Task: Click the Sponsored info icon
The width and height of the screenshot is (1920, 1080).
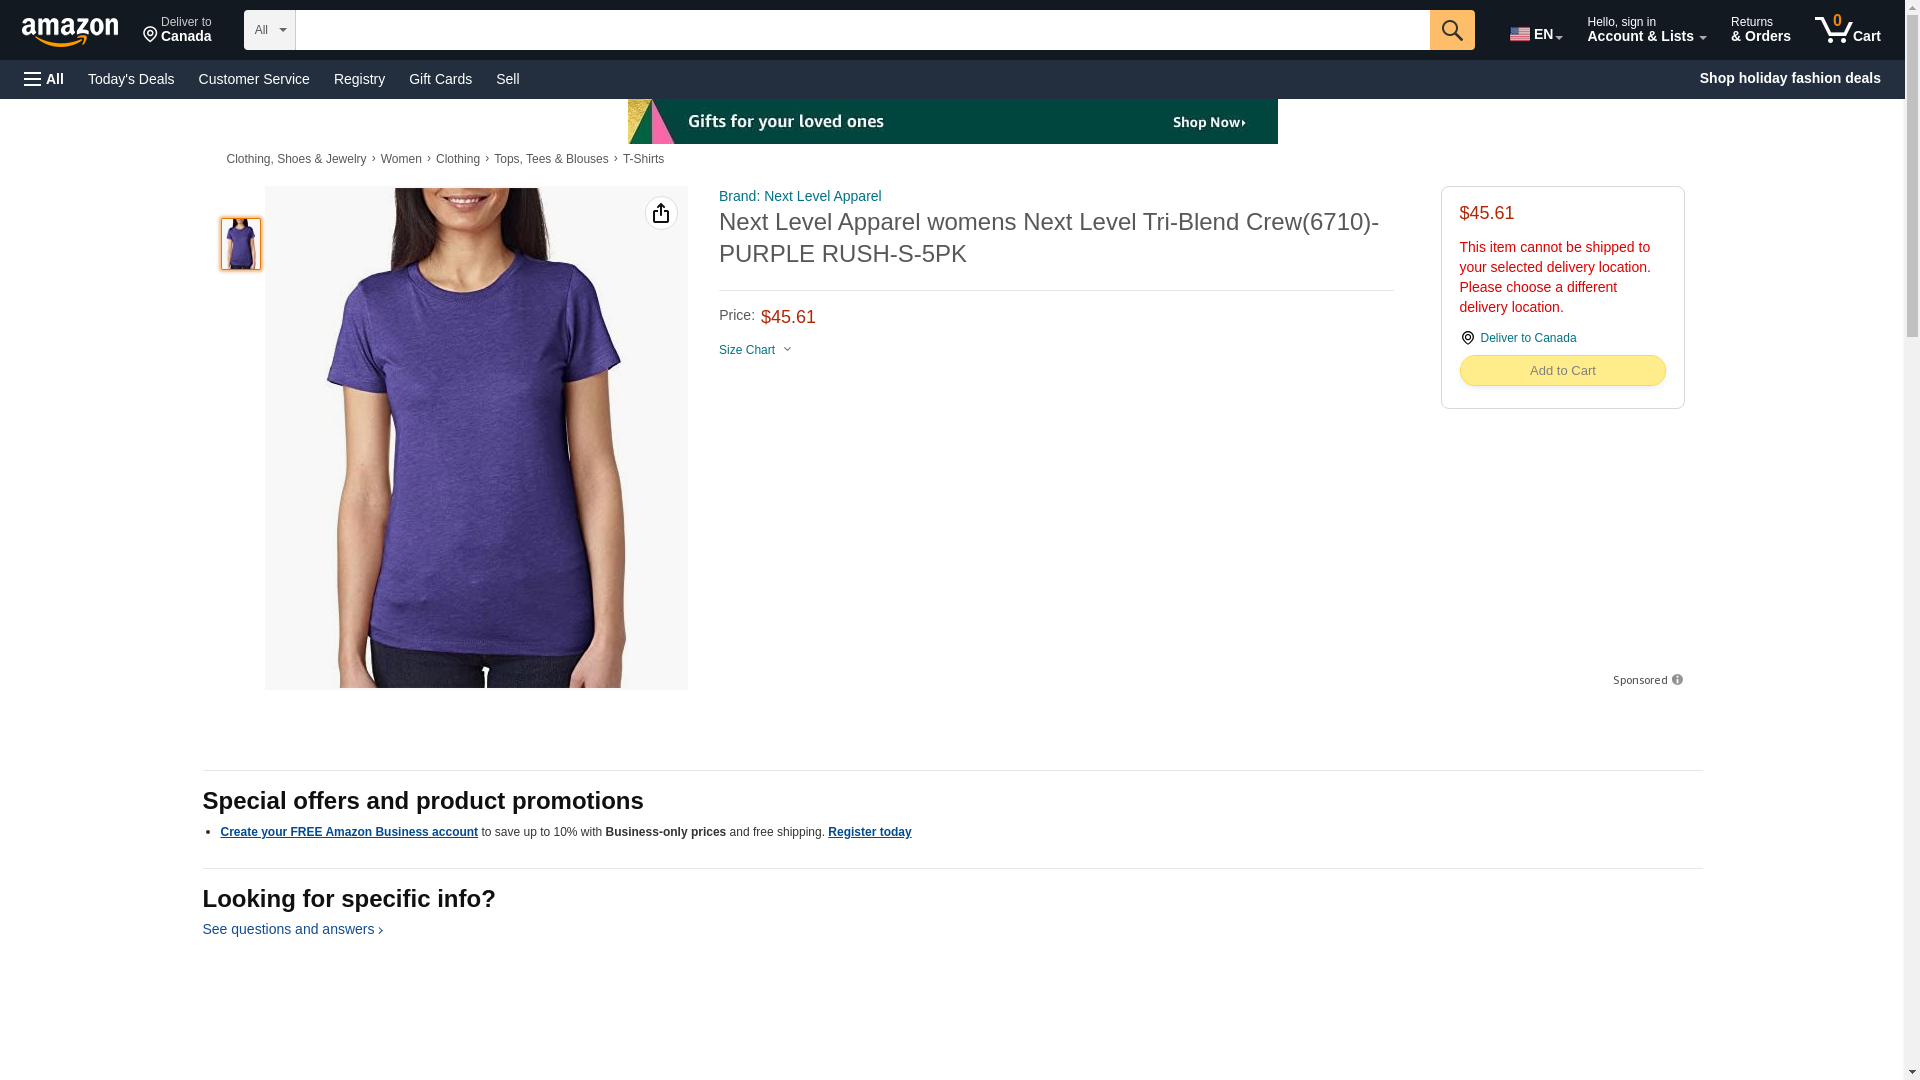Action: pos(1677,680)
